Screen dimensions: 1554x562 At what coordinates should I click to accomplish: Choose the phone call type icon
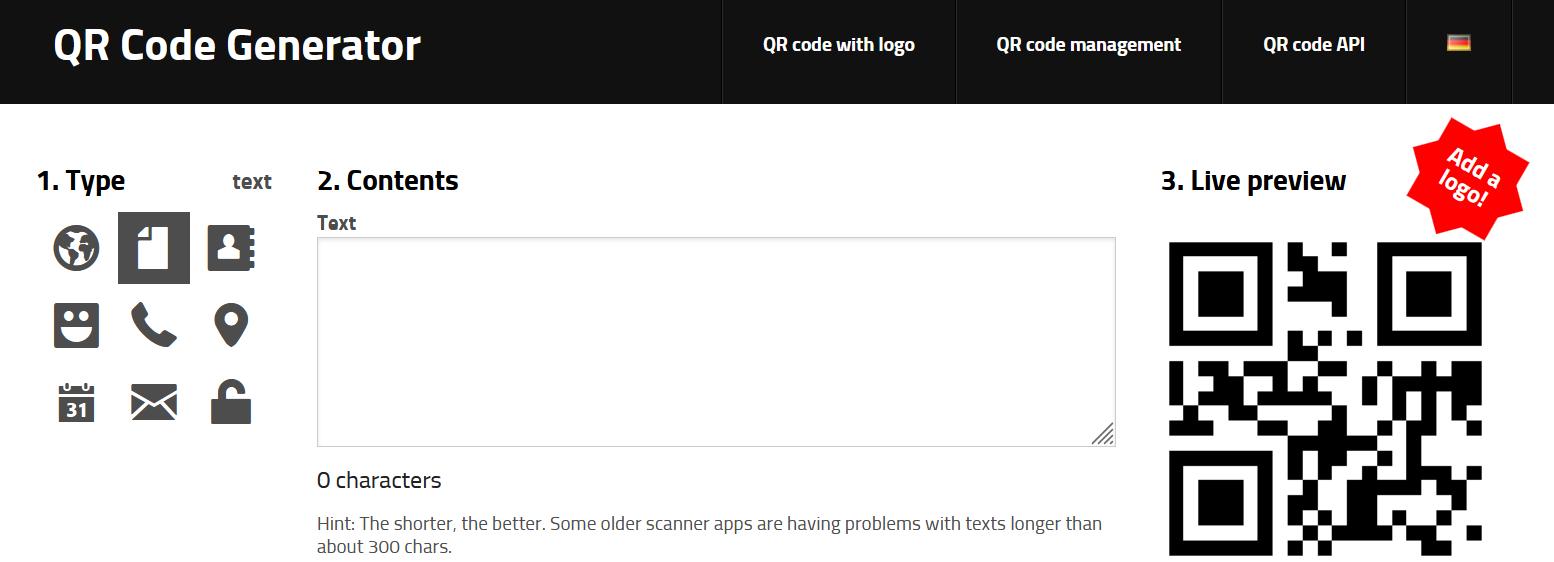tap(154, 326)
